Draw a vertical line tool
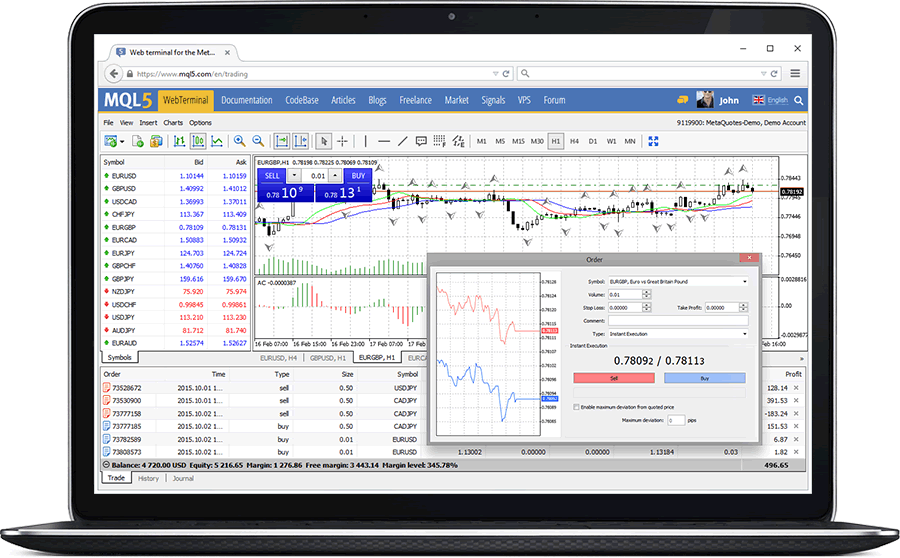 click(365, 141)
